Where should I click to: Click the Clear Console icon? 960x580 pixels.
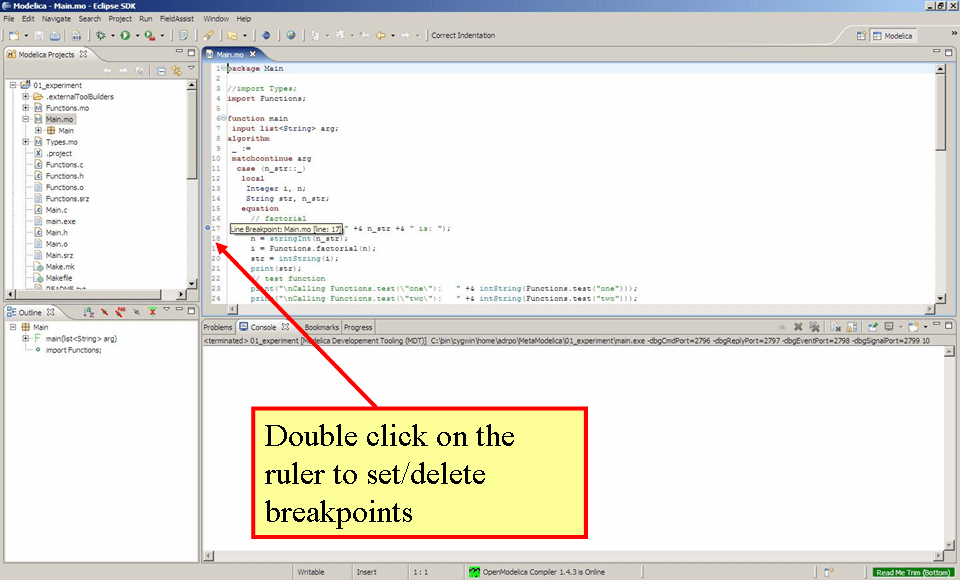click(834, 326)
